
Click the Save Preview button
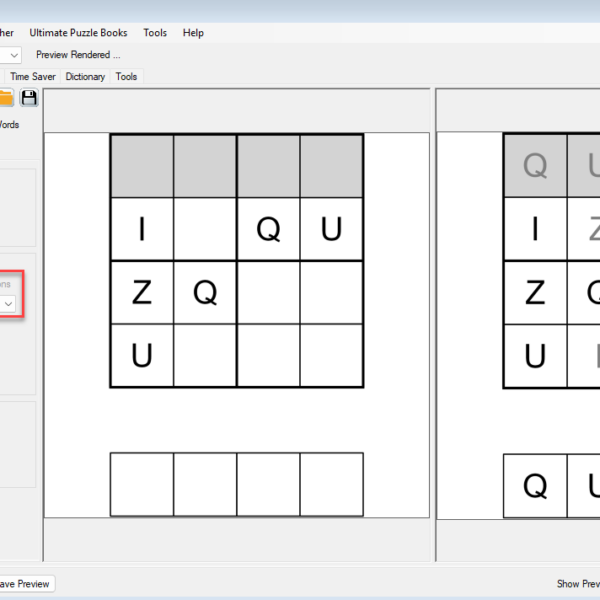coord(27,584)
